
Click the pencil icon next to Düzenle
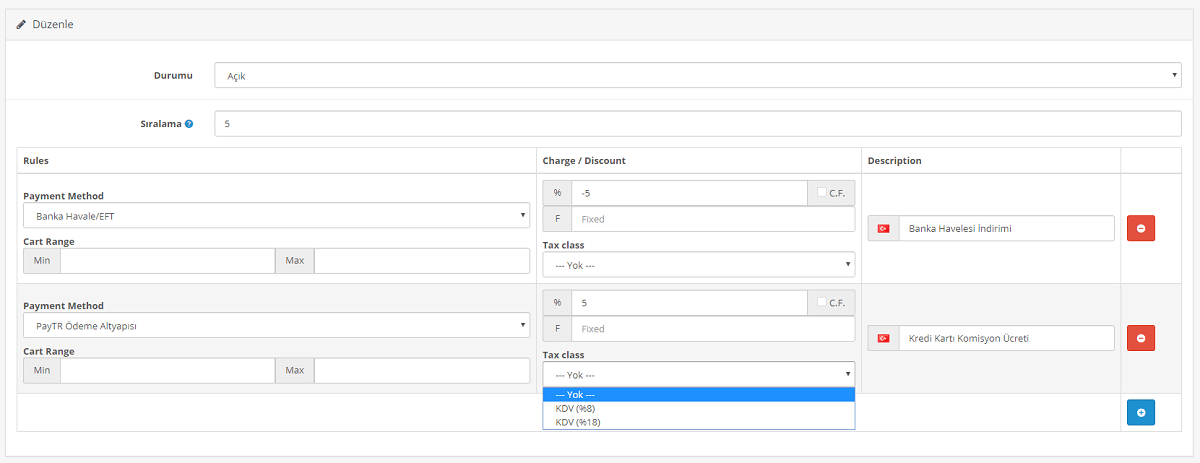pyautogui.click(x=21, y=24)
